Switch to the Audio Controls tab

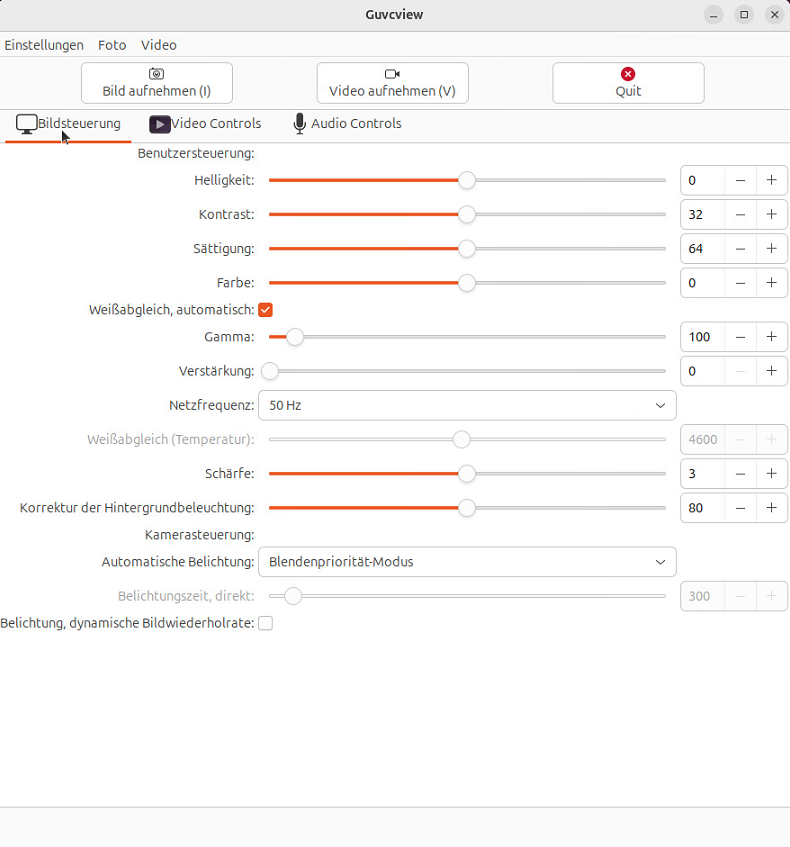tap(347, 124)
